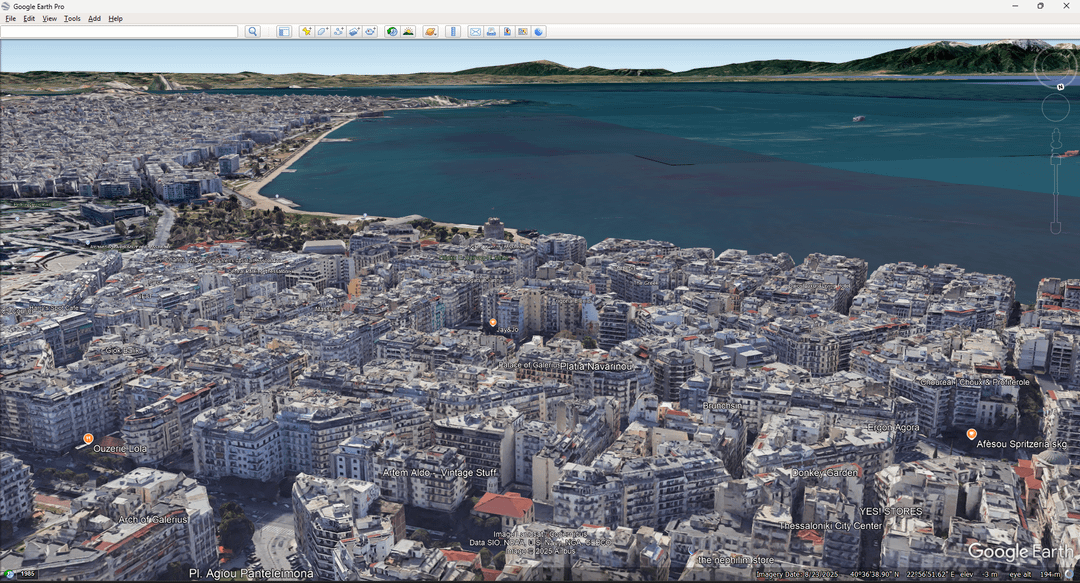Image resolution: width=1080 pixels, height=583 pixels.
Task: Expand the Add menu
Action: [x=94, y=19]
